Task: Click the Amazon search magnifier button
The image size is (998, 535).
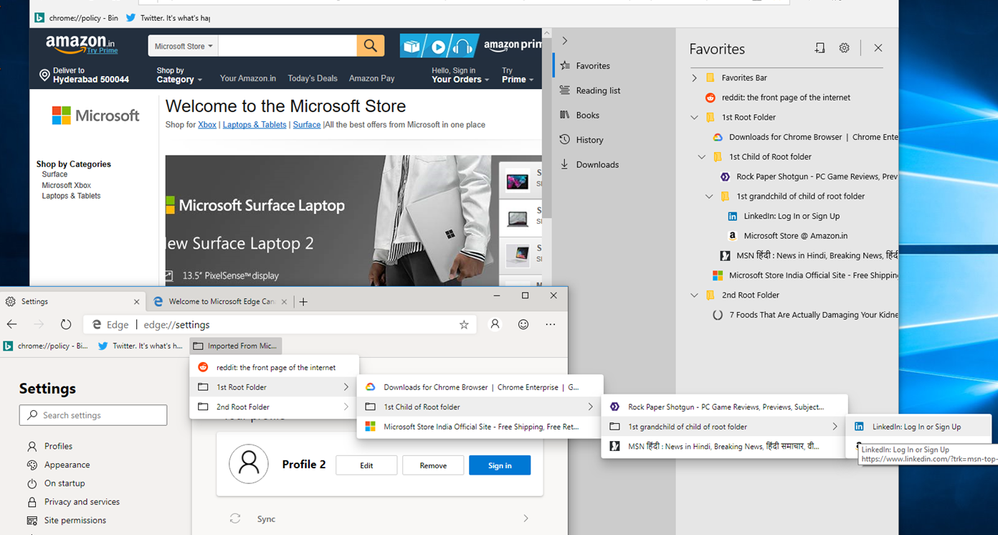Action: [370, 46]
